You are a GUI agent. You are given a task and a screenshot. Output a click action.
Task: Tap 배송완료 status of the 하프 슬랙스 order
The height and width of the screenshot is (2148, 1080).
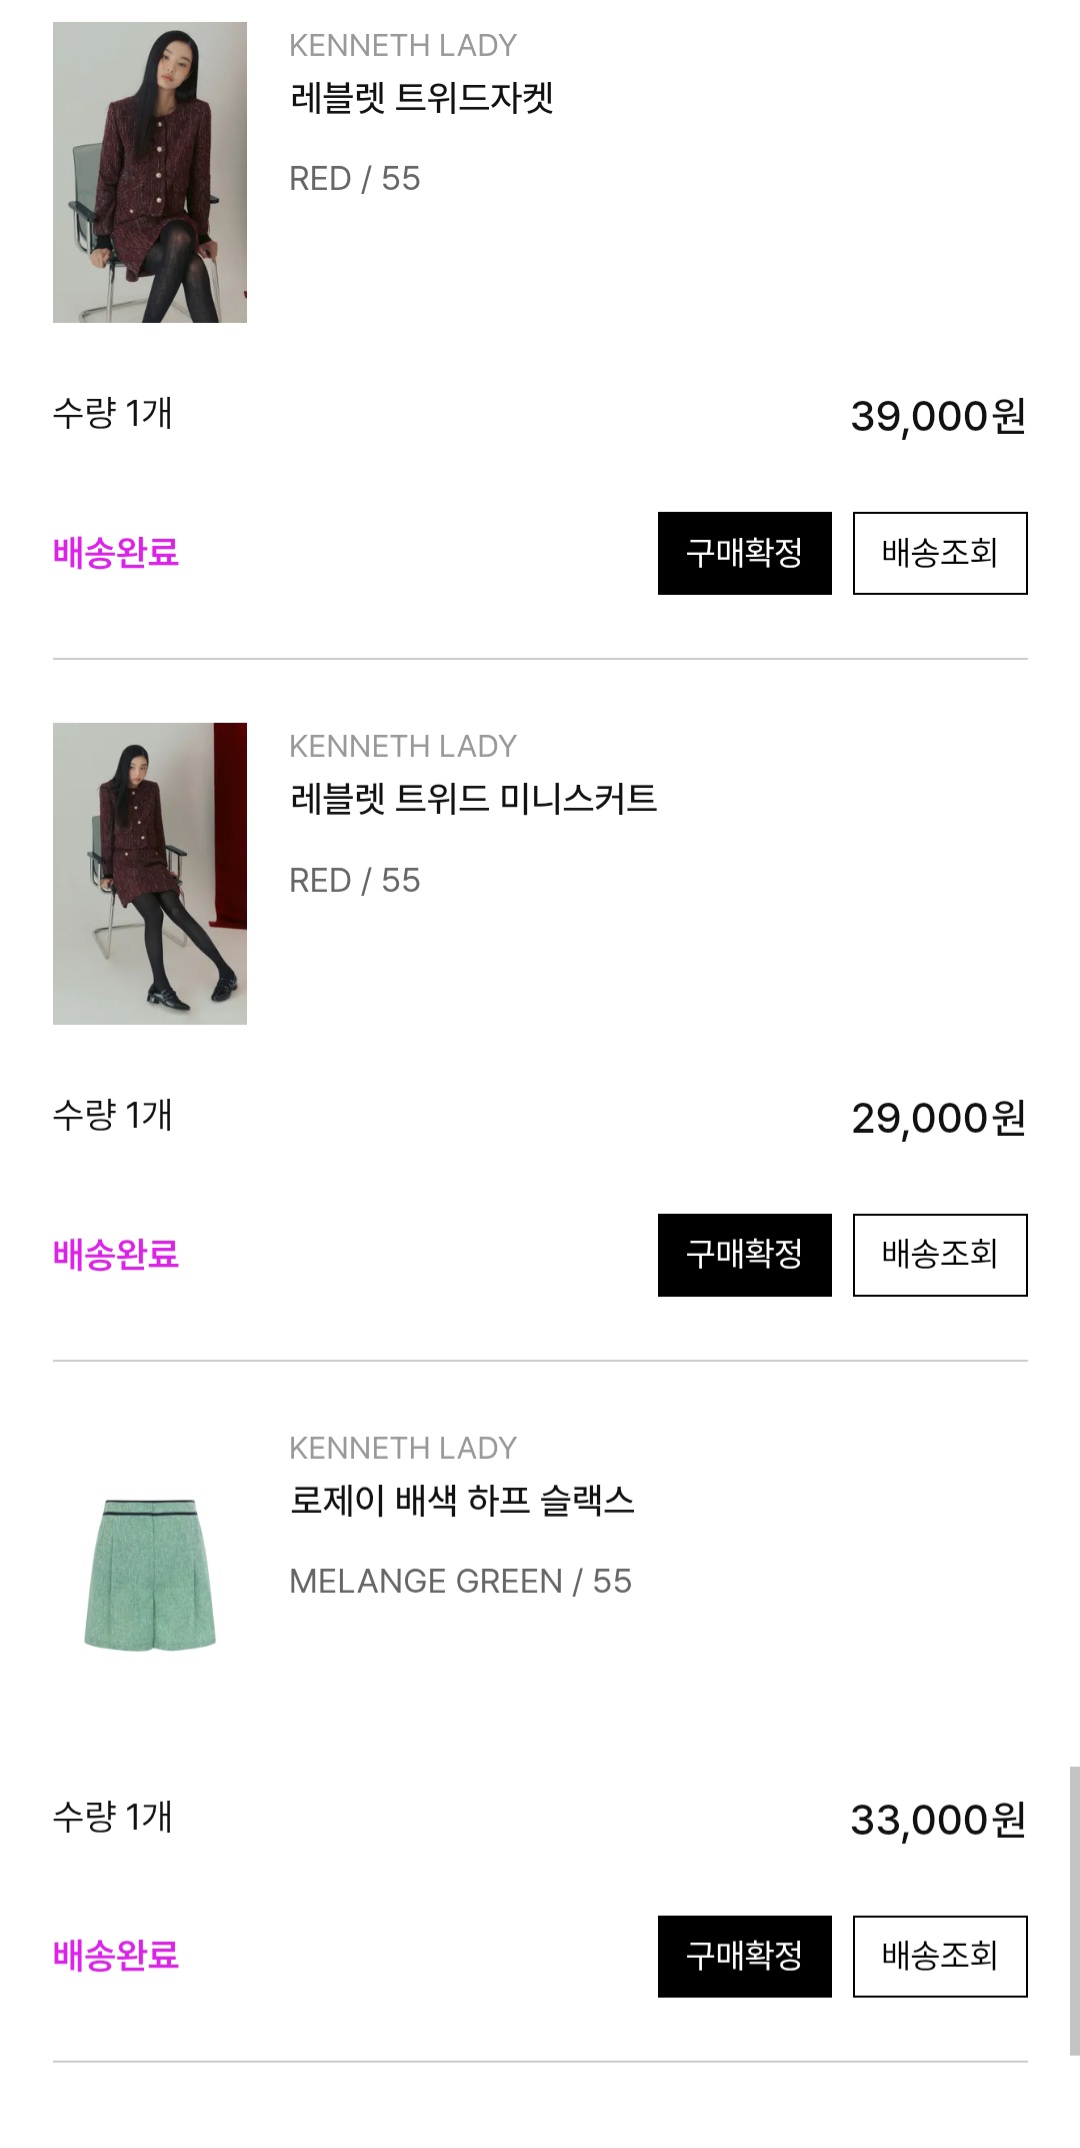coord(116,1956)
